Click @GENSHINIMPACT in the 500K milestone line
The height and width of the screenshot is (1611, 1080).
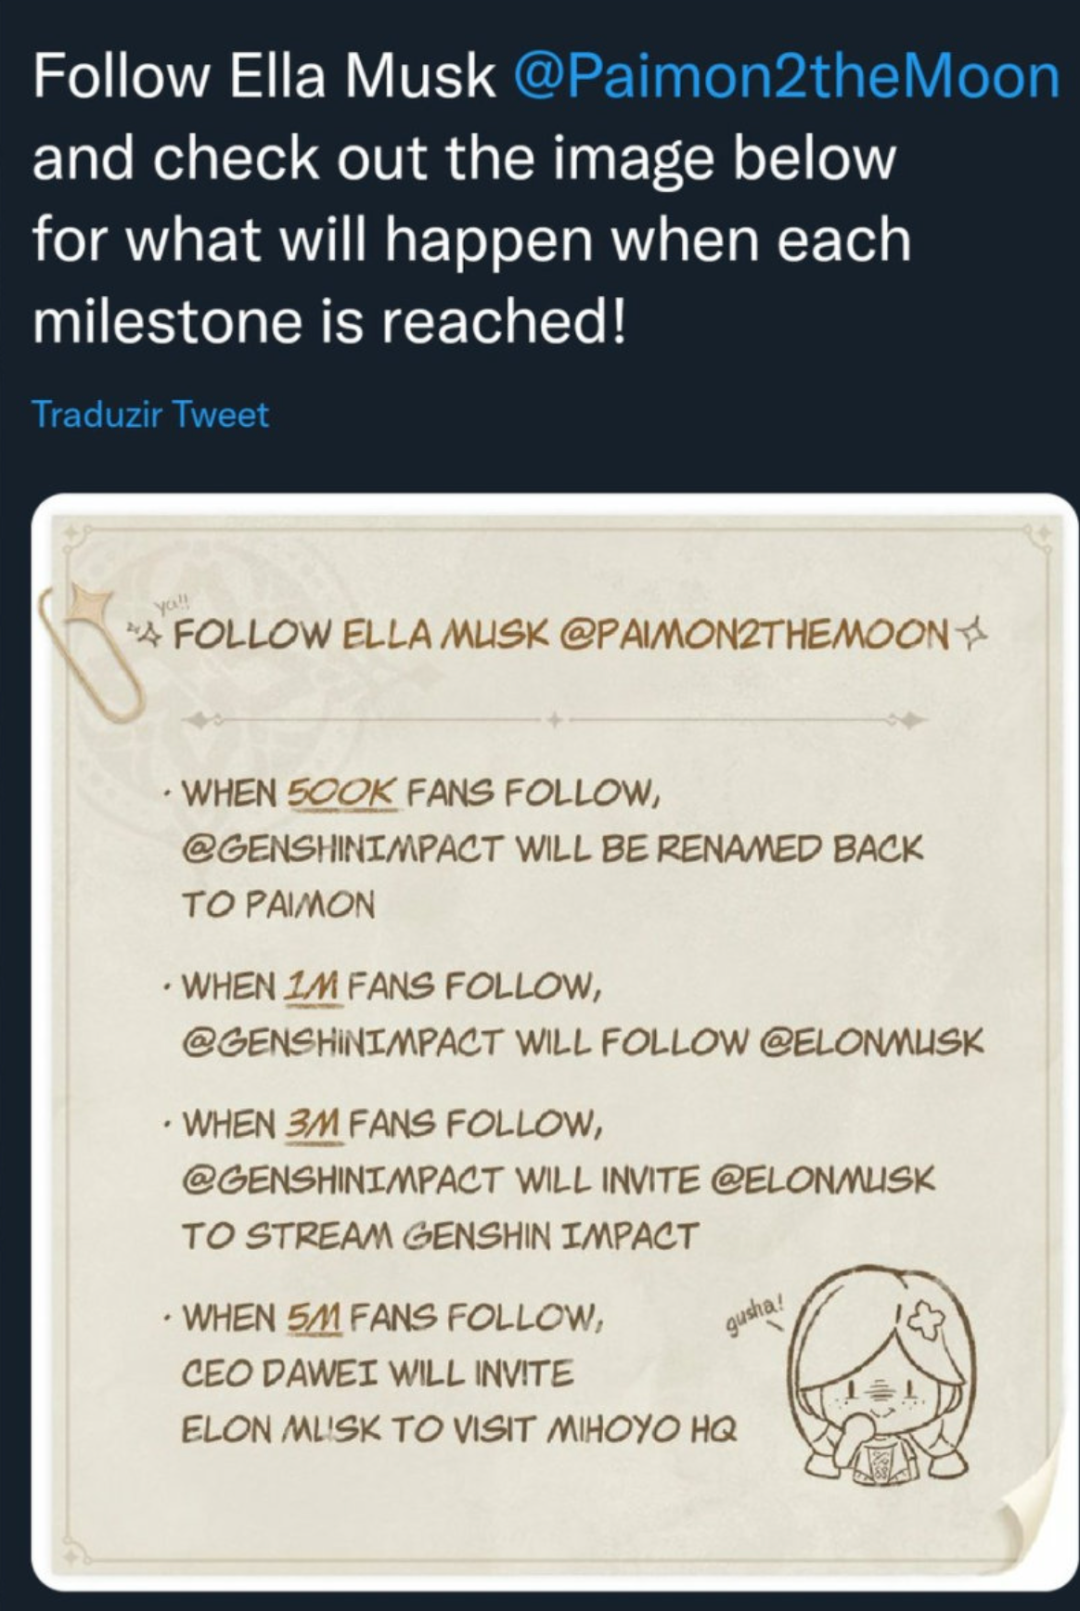coord(342,849)
